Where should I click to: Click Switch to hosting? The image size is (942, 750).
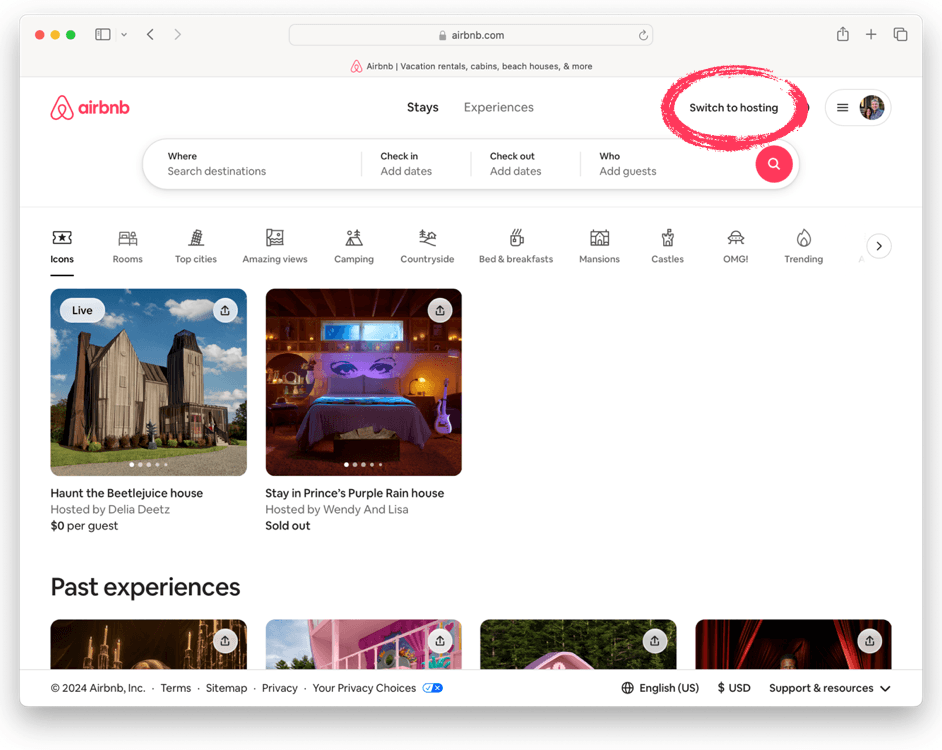[x=734, y=108]
